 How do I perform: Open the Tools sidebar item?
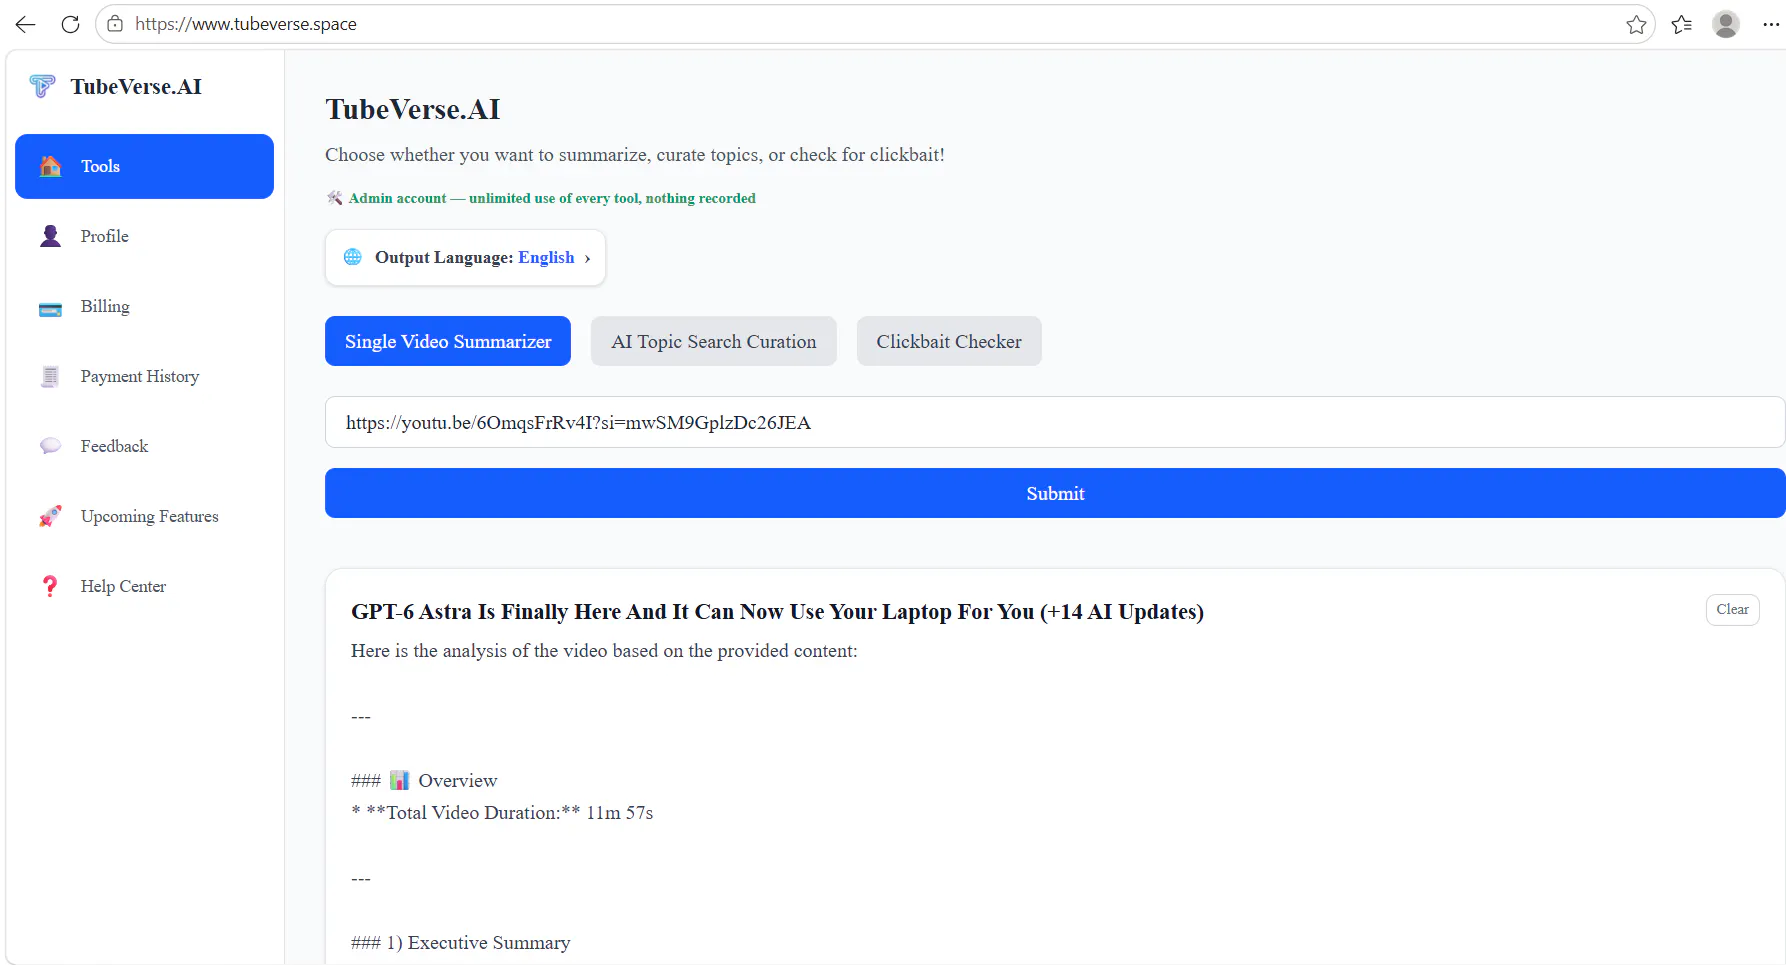pyautogui.click(x=144, y=166)
